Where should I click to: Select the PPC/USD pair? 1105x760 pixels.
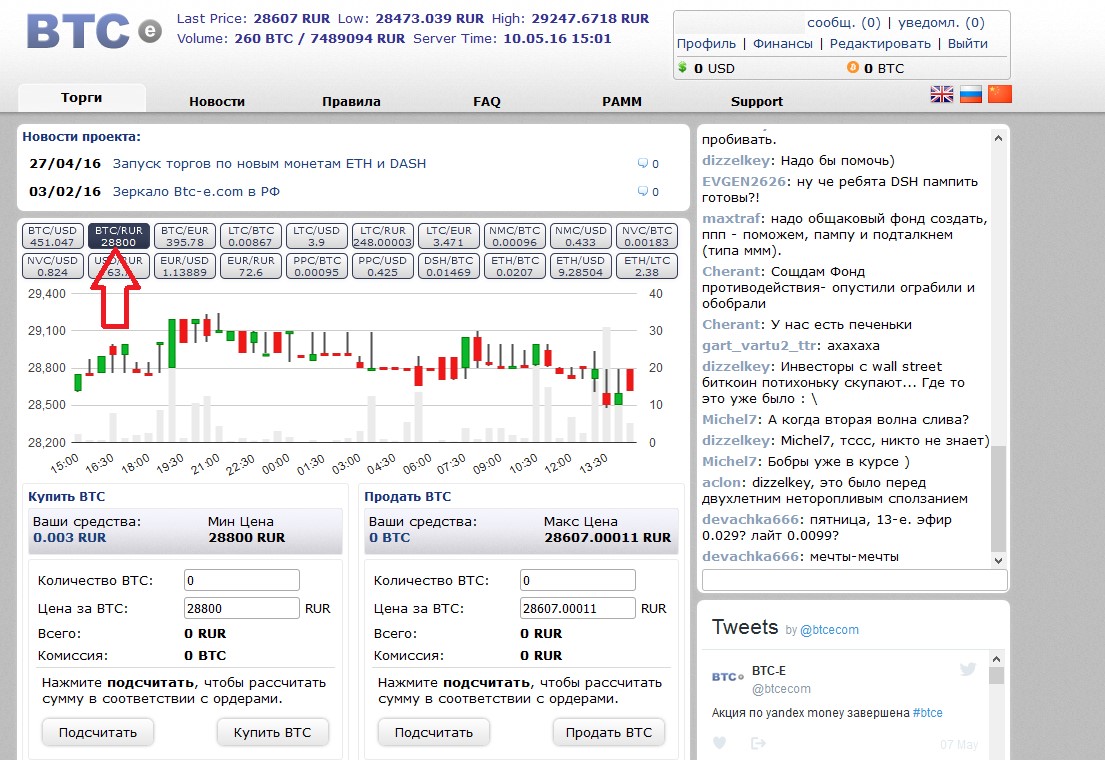(x=383, y=266)
